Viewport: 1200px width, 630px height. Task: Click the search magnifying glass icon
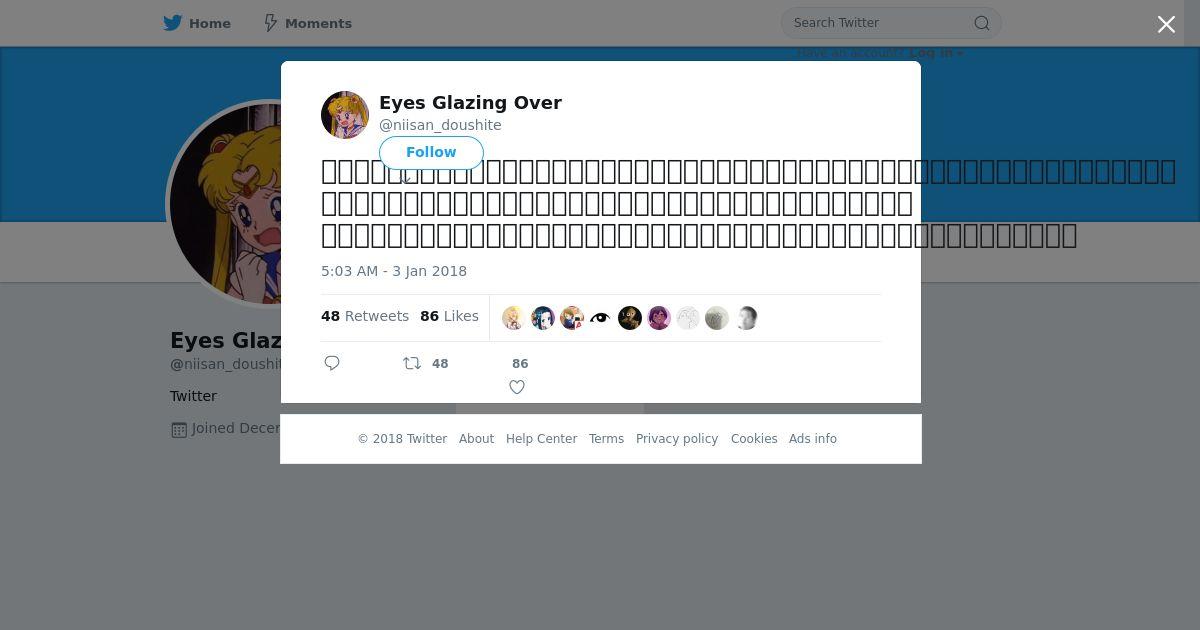(x=982, y=23)
